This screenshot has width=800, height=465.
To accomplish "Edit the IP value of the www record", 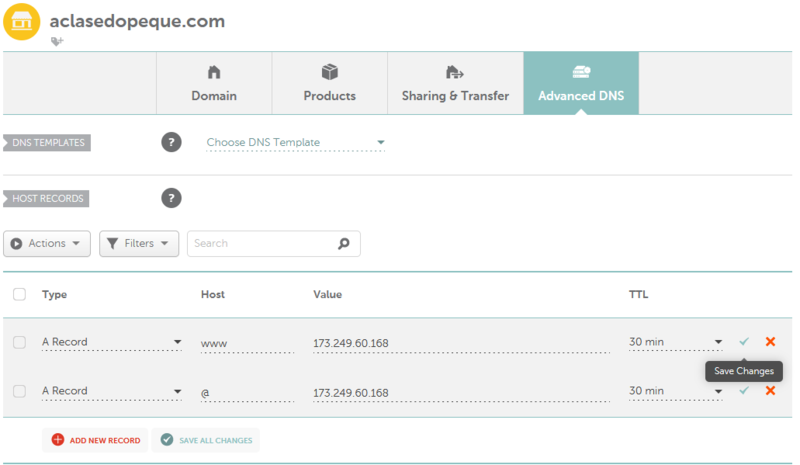I will click(461, 343).
